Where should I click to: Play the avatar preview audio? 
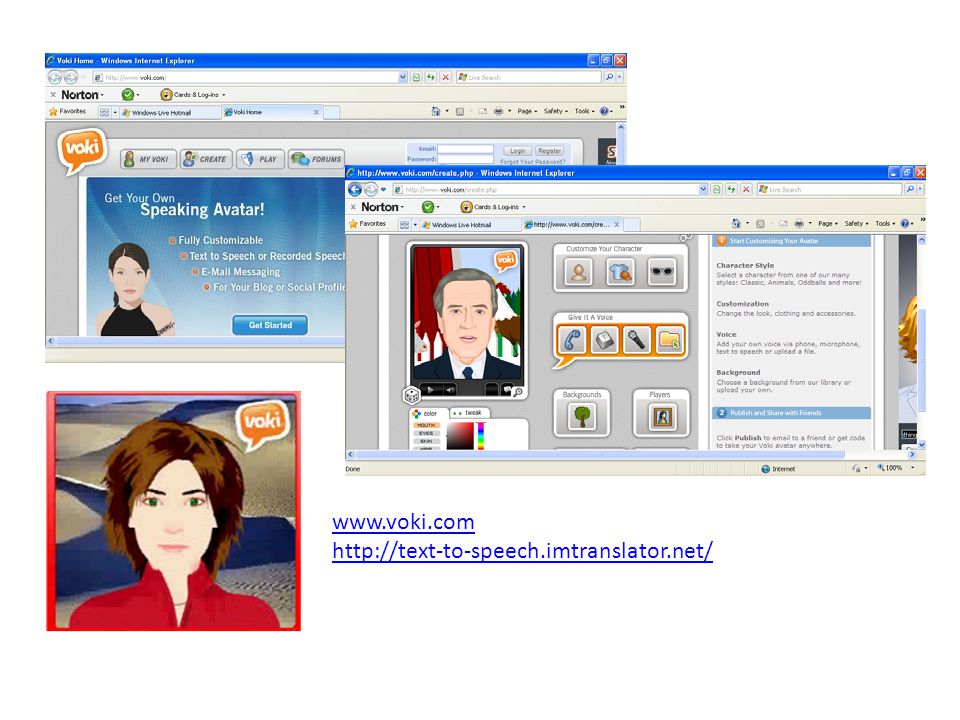tap(430, 389)
